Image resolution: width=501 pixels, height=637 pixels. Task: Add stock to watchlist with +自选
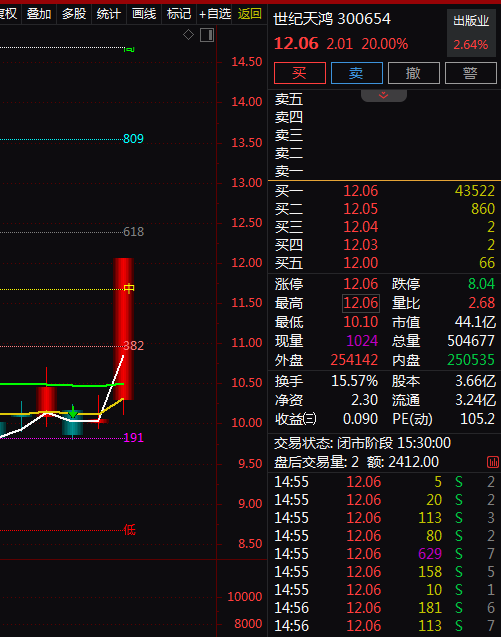pyautogui.click(x=215, y=14)
